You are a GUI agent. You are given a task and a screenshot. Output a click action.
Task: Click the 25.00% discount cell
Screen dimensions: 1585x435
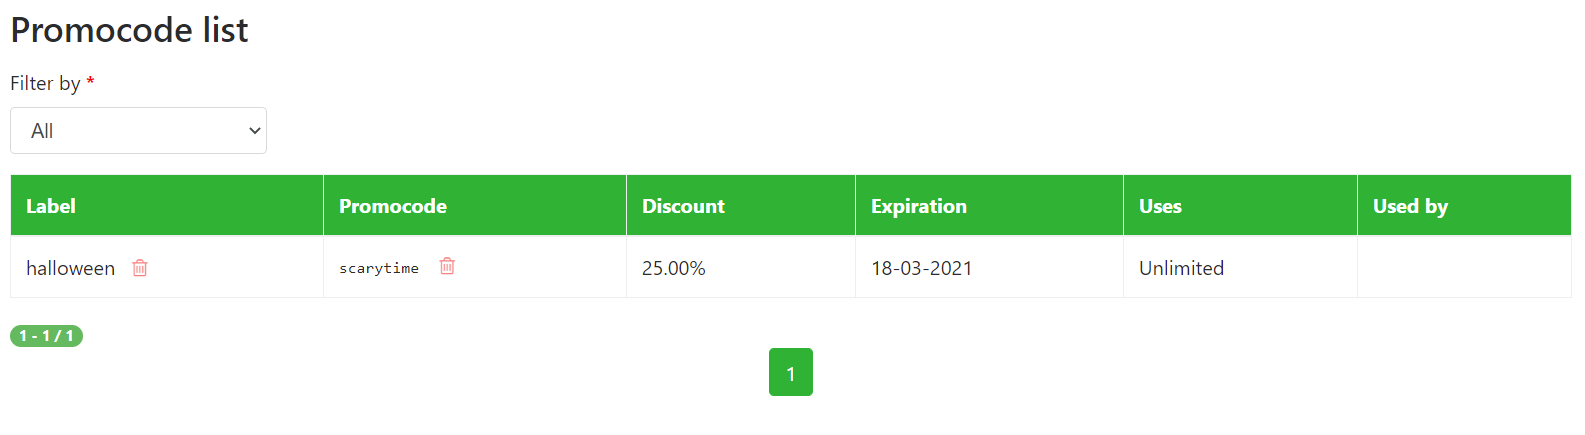[x=673, y=268]
